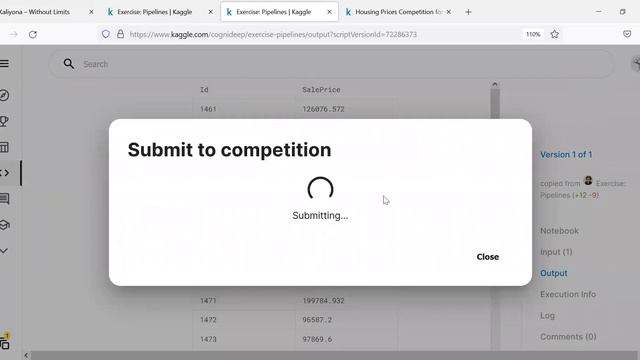Click Close button in submit dialog

[x=487, y=257]
